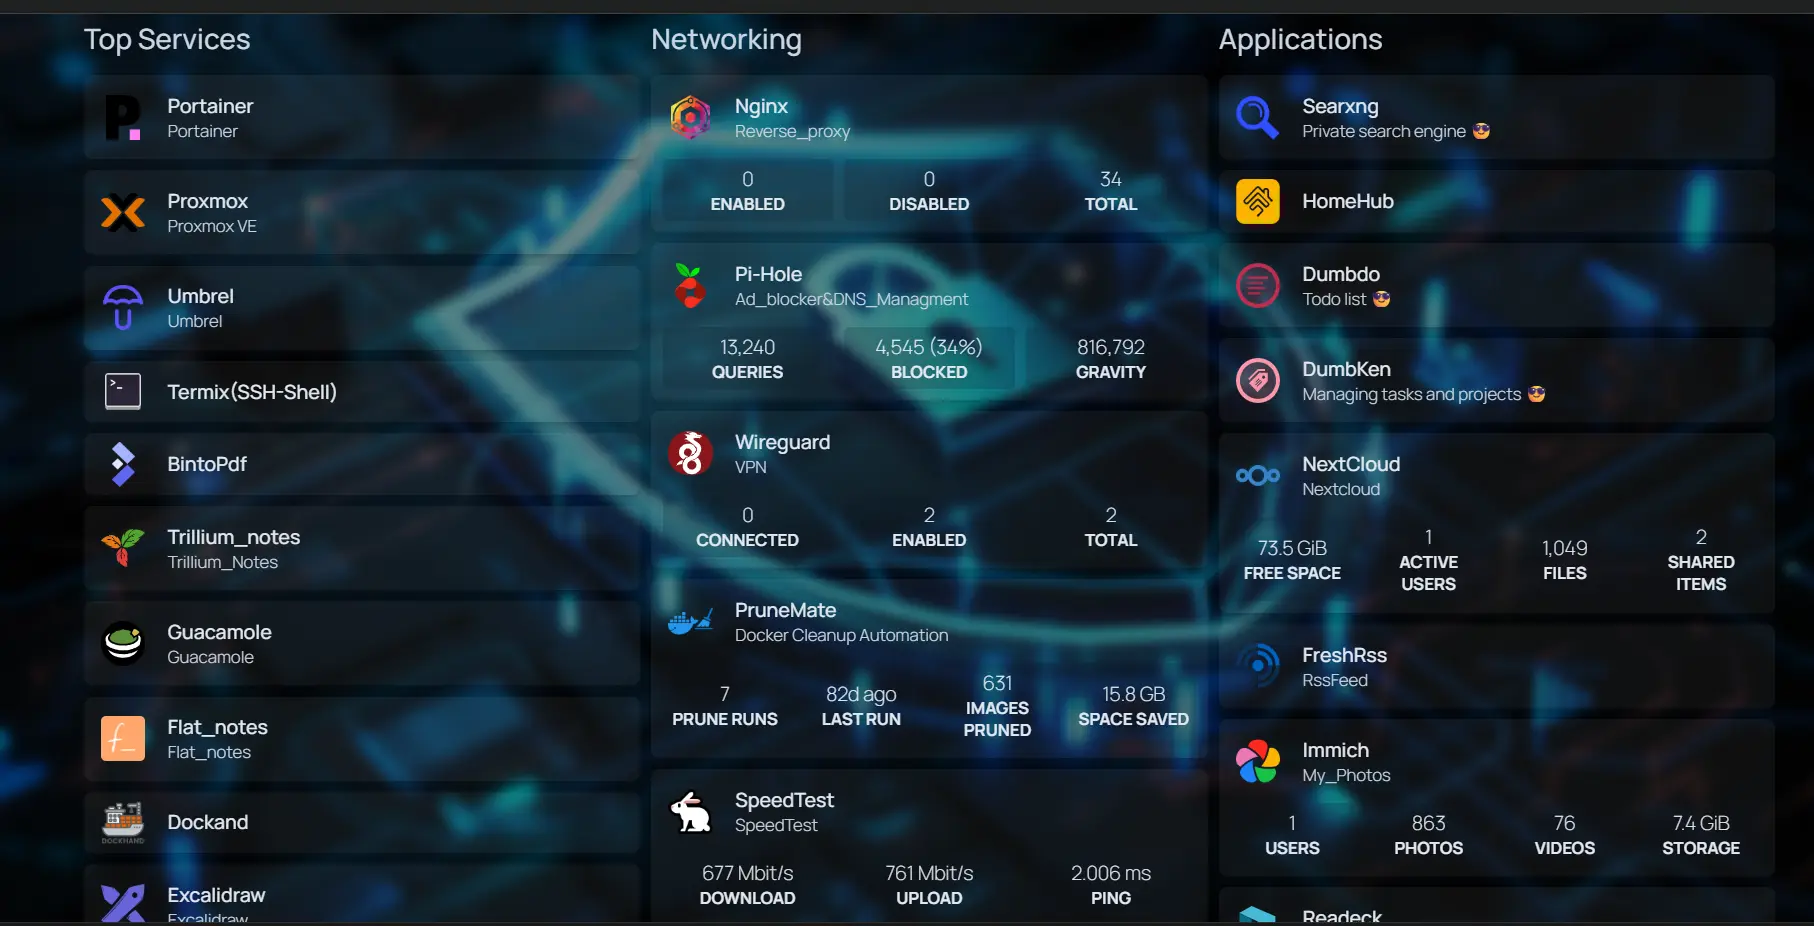Click the Dumbdo todo list icon
This screenshot has width=1814, height=926.
[x=1258, y=286]
